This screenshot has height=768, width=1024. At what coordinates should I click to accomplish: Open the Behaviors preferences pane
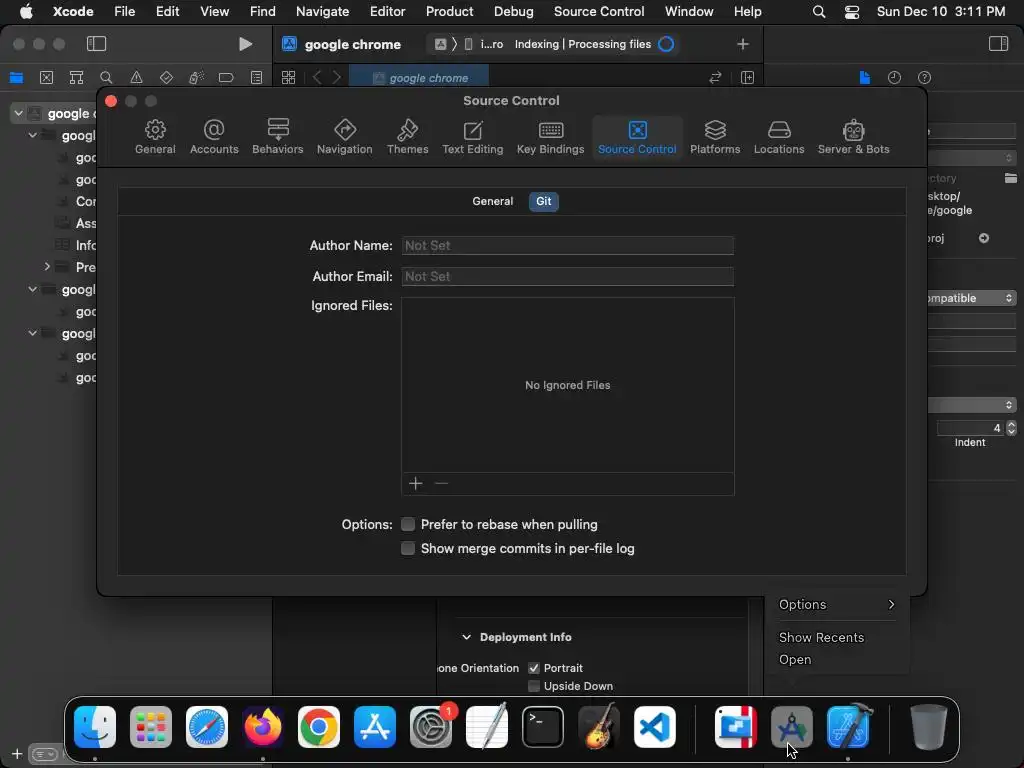pos(278,137)
